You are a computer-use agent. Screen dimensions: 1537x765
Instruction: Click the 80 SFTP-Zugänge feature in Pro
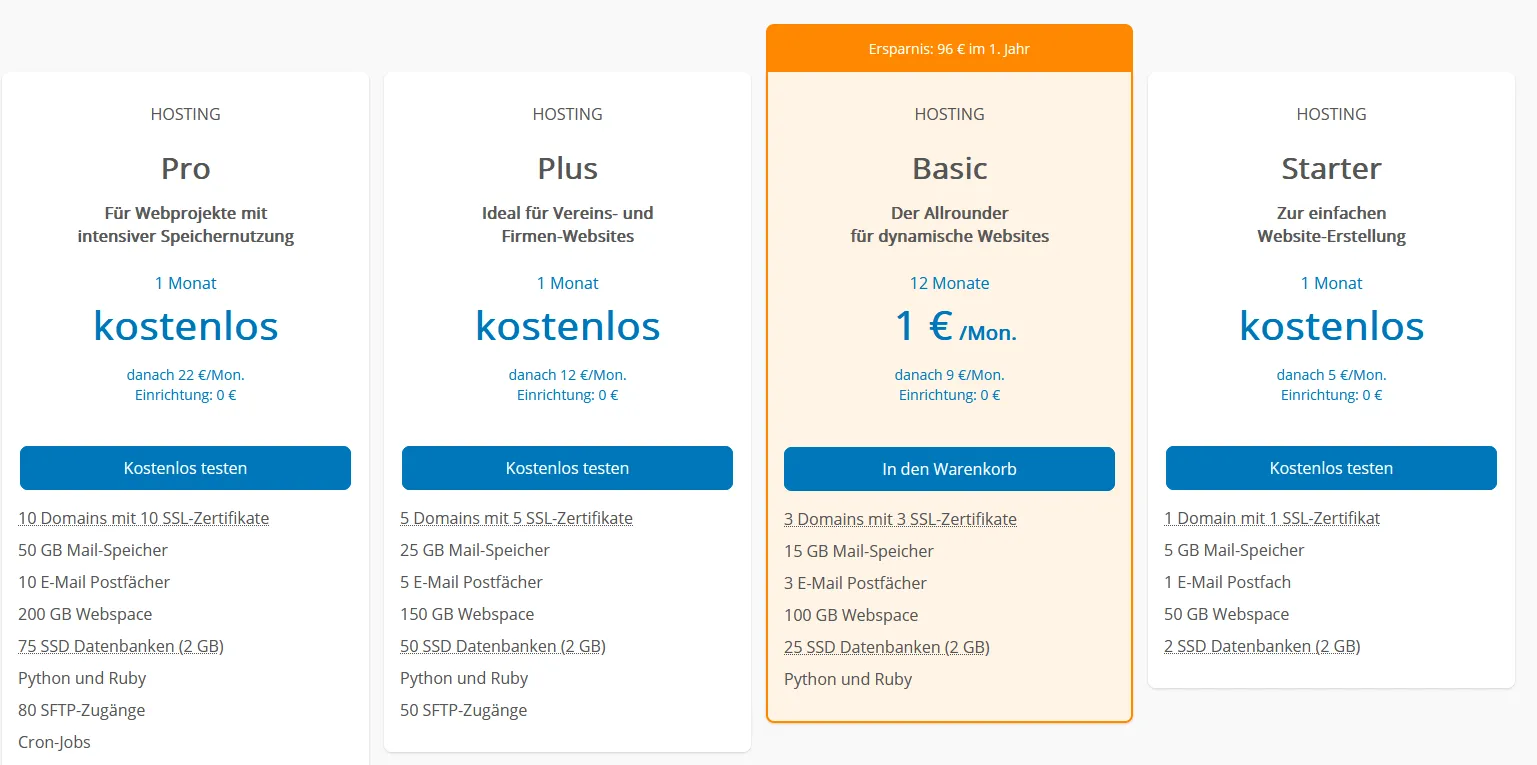click(x=82, y=710)
